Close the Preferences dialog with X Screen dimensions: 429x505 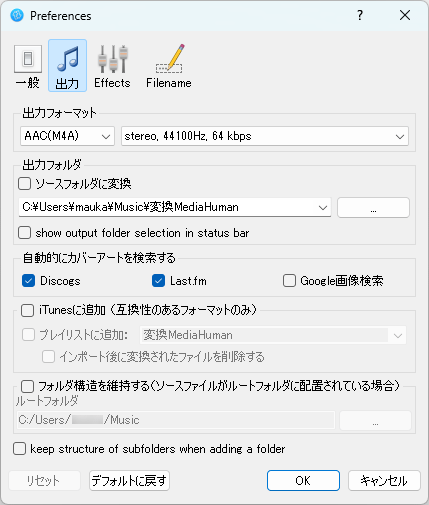click(x=405, y=15)
